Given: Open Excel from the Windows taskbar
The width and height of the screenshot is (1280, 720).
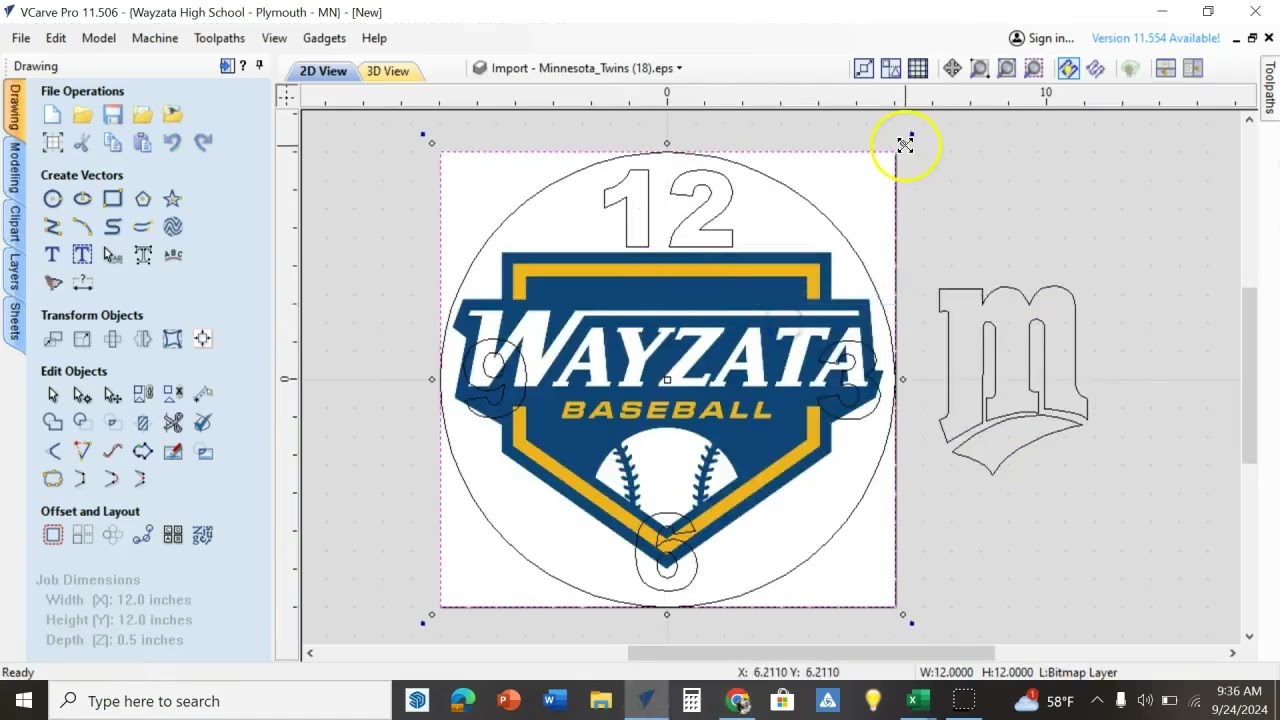Looking at the screenshot, I should [x=917, y=701].
